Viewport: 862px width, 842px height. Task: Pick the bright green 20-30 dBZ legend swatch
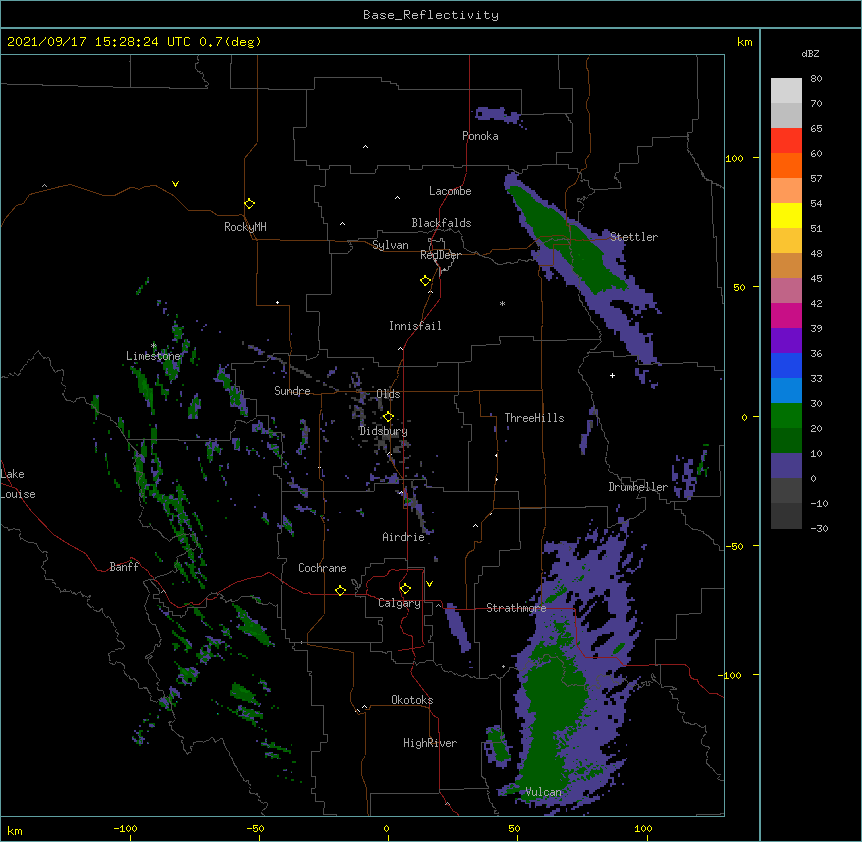click(x=786, y=416)
